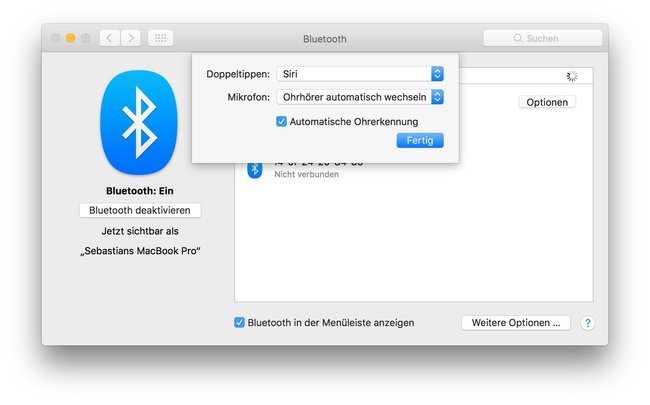Click the Bluetooth: Ein status label
The width and height of the screenshot is (650, 405).
(140, 191)
